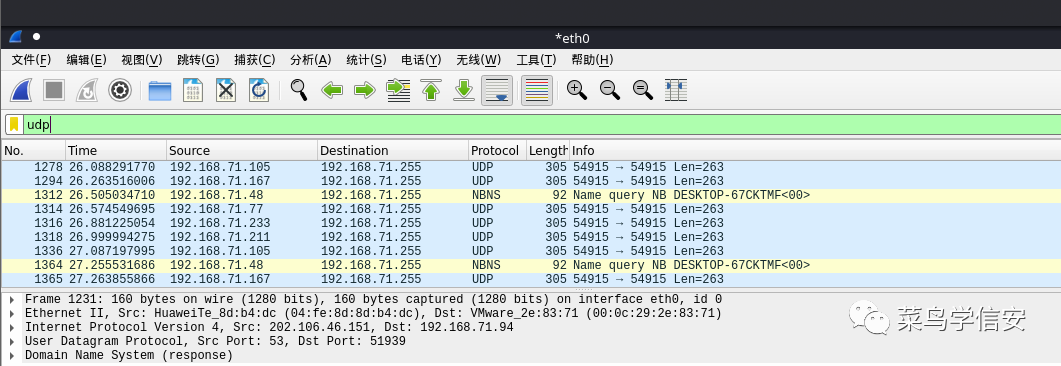Expand the Frame 1231 details
Viewport: 1061px width, 366px height.
(12, 299)
